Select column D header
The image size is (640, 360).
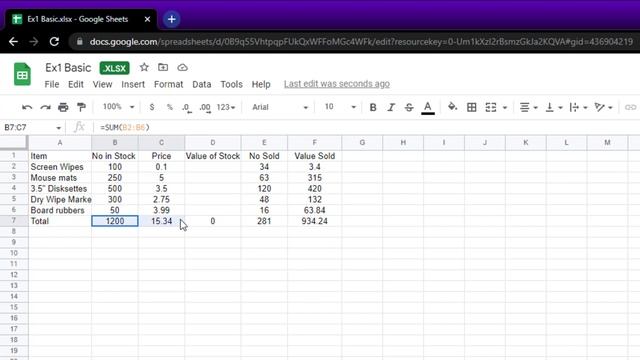tap(213, 142)
